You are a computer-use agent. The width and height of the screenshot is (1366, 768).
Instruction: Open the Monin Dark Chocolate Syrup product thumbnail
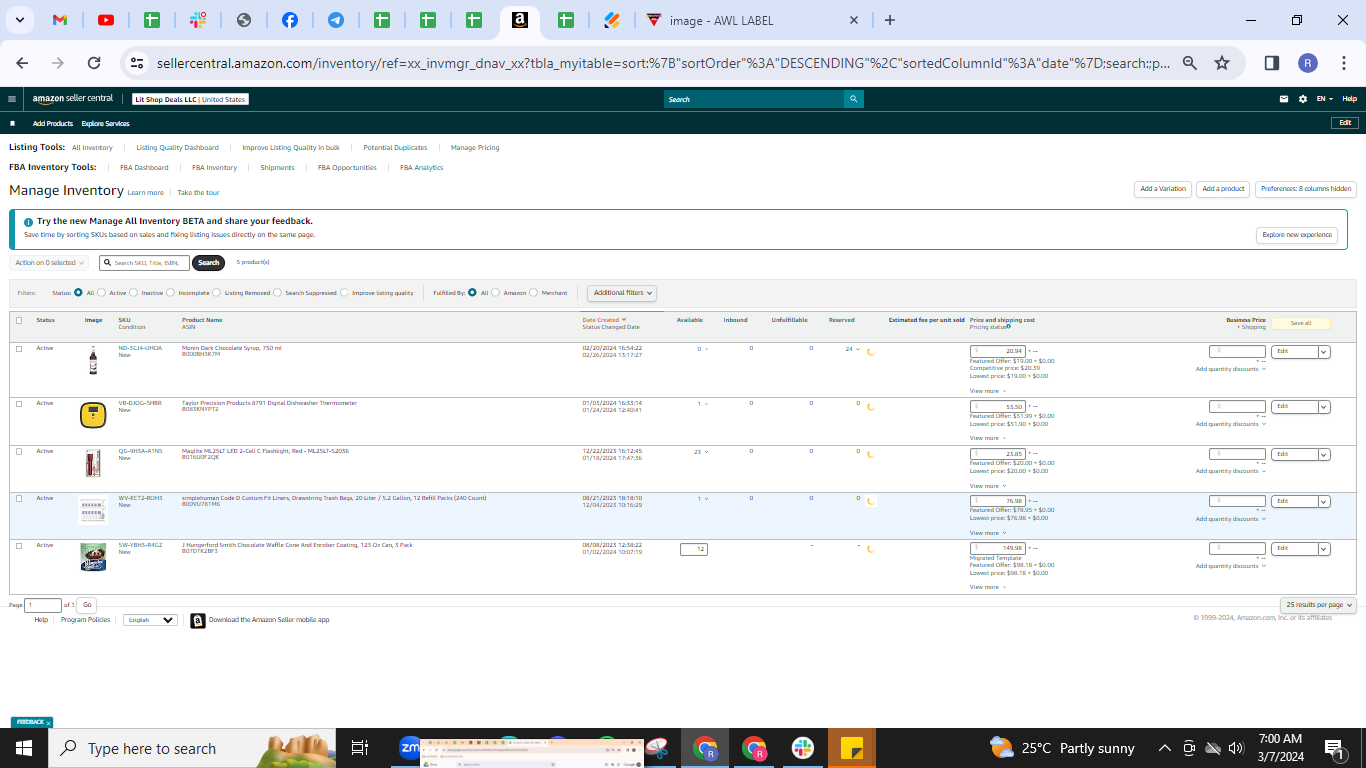pyautogui.click(x=93, y=360)
